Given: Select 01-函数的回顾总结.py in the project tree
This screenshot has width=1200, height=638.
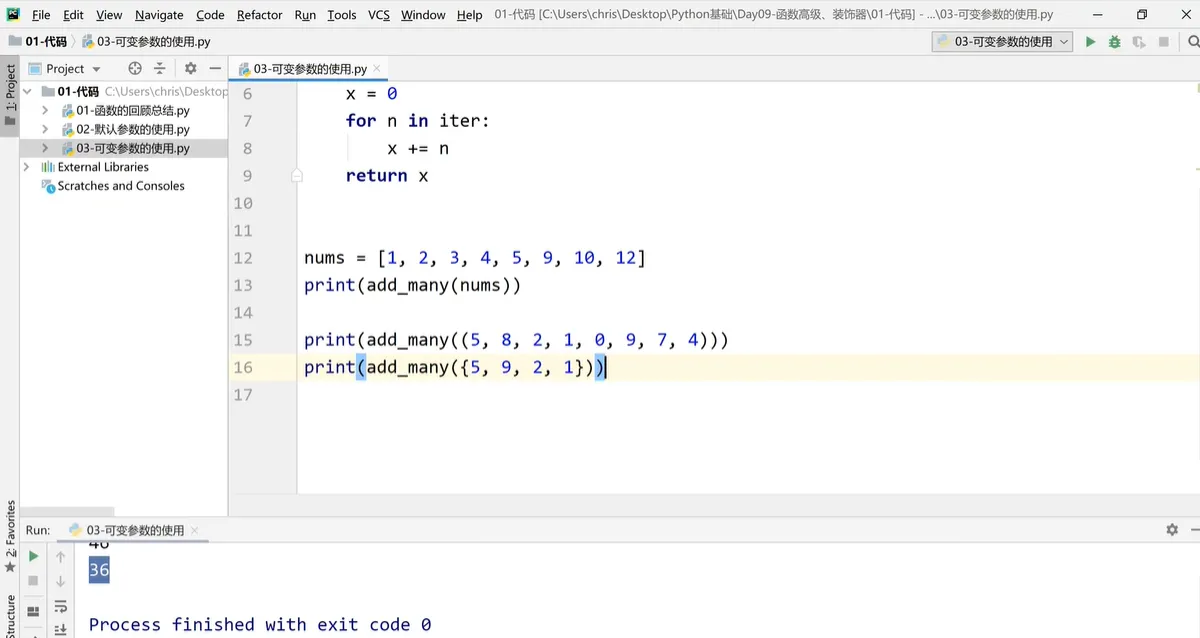Looking at the screenshot, I should pyautogui.click(x=124, y=111).
